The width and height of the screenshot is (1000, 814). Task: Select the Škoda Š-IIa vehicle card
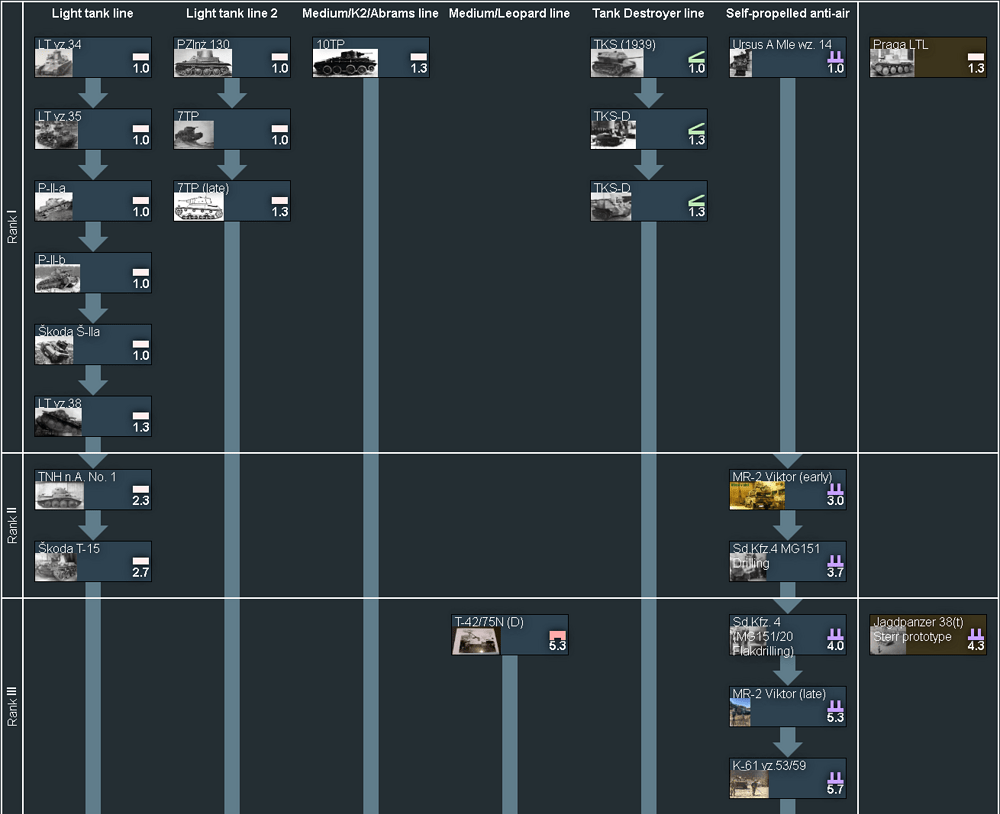point(93,344)
